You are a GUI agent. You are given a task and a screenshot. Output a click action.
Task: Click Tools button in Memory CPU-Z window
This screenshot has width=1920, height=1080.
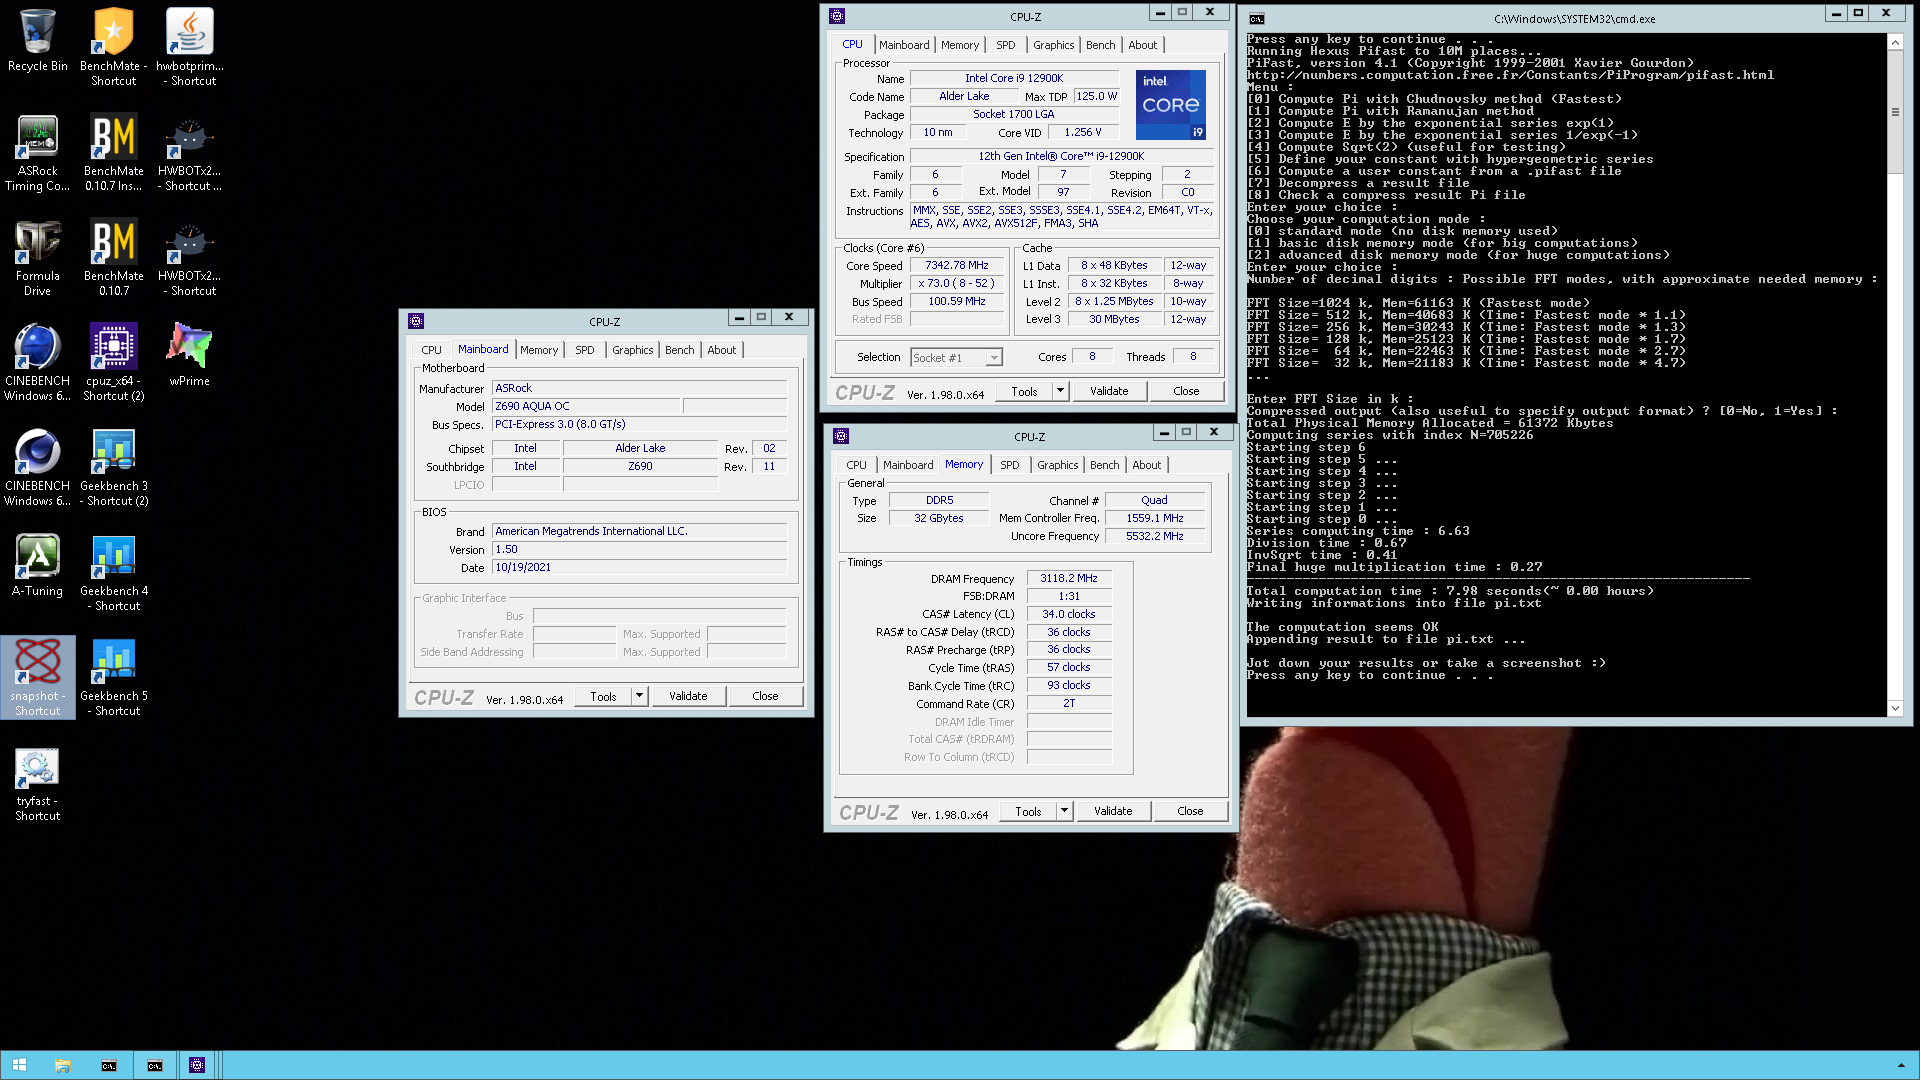(1028, 811)
